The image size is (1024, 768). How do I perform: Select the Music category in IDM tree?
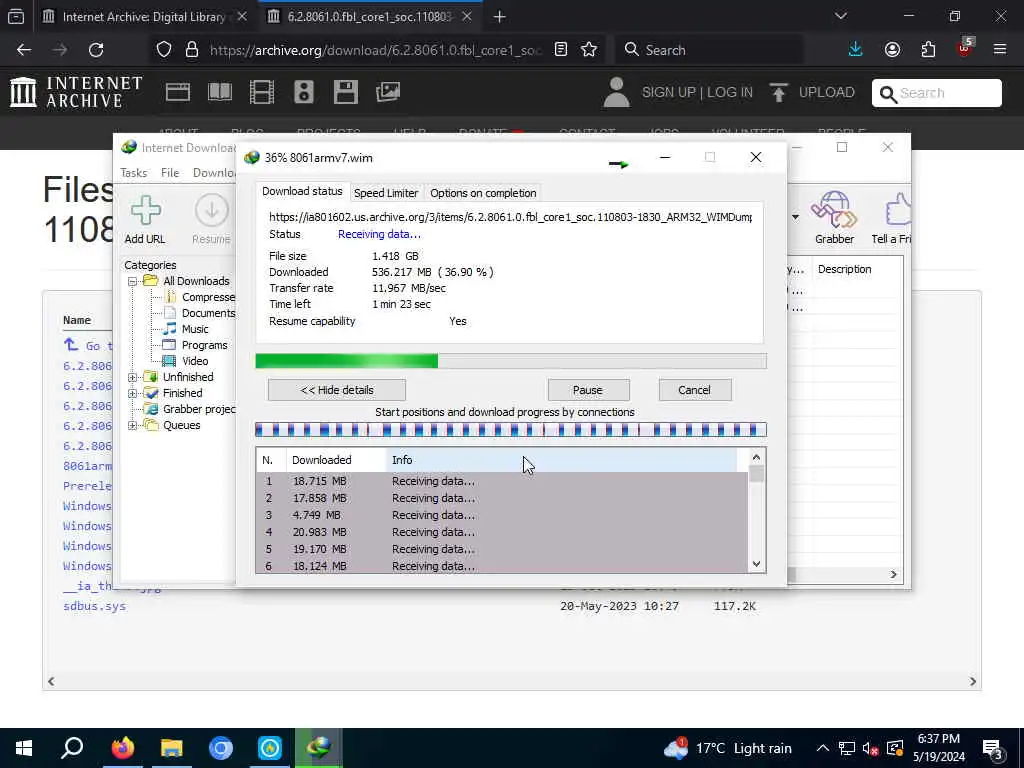[195, 329]
